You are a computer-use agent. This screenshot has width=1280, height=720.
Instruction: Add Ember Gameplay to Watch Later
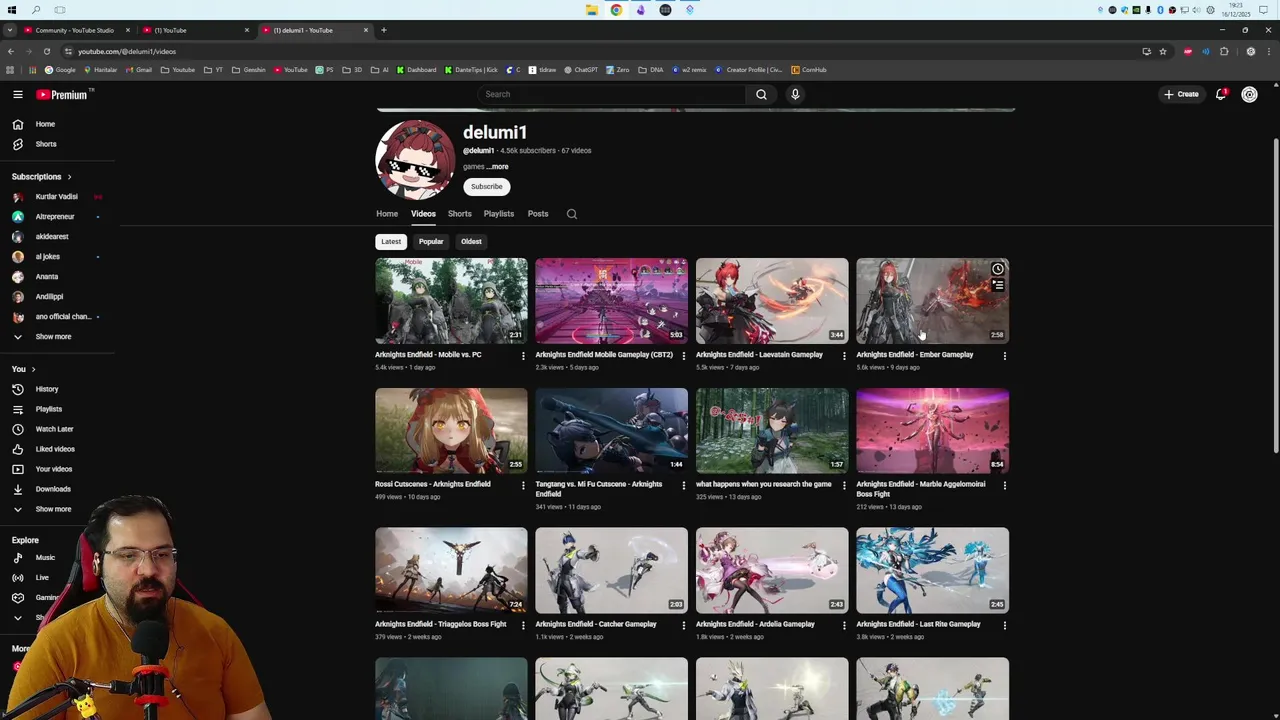tap(997, 269)
